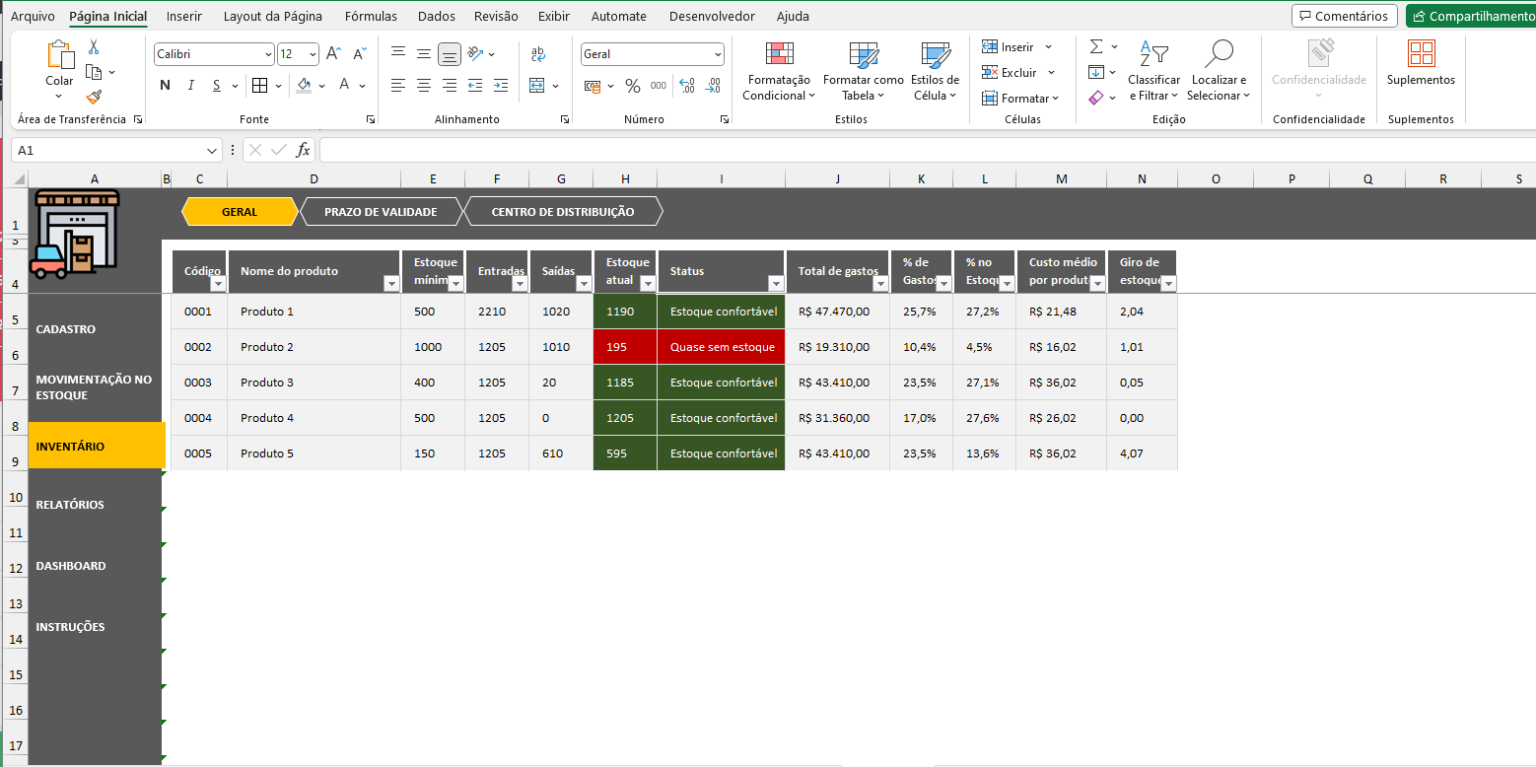Screen dimensions: 1536x767
Task: Click the decrease decimal places icon
Action: pyautogui.click(x=716, y=87)
